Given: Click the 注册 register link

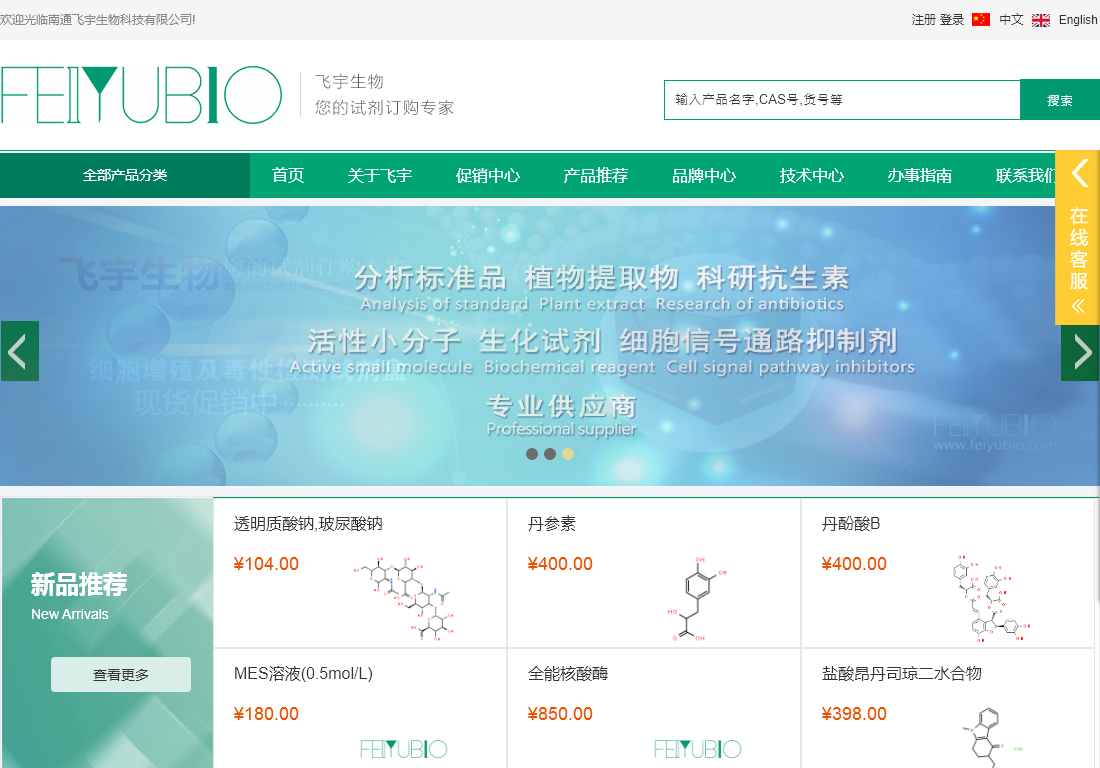Looking at the screenshot, I should pyautogui.click(x=923, y=20).
